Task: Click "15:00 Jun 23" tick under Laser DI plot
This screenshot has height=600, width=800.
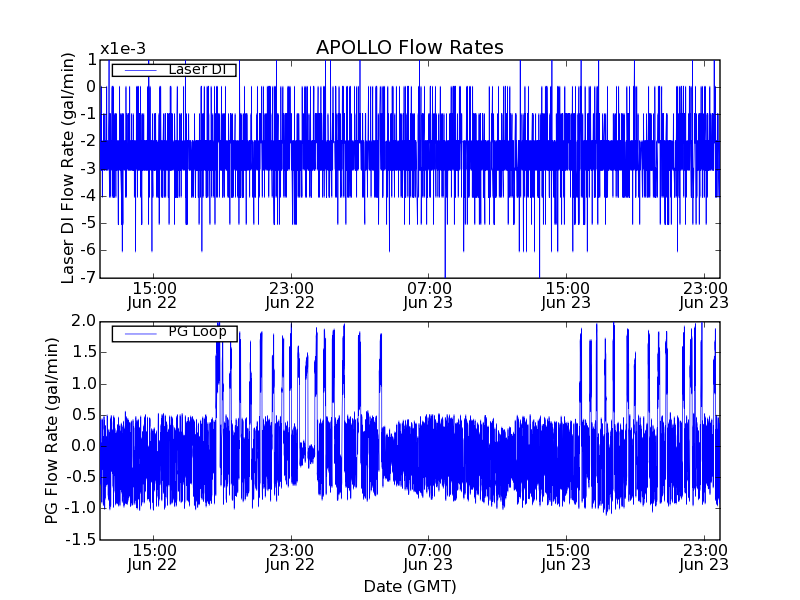Action: [566, 295]
